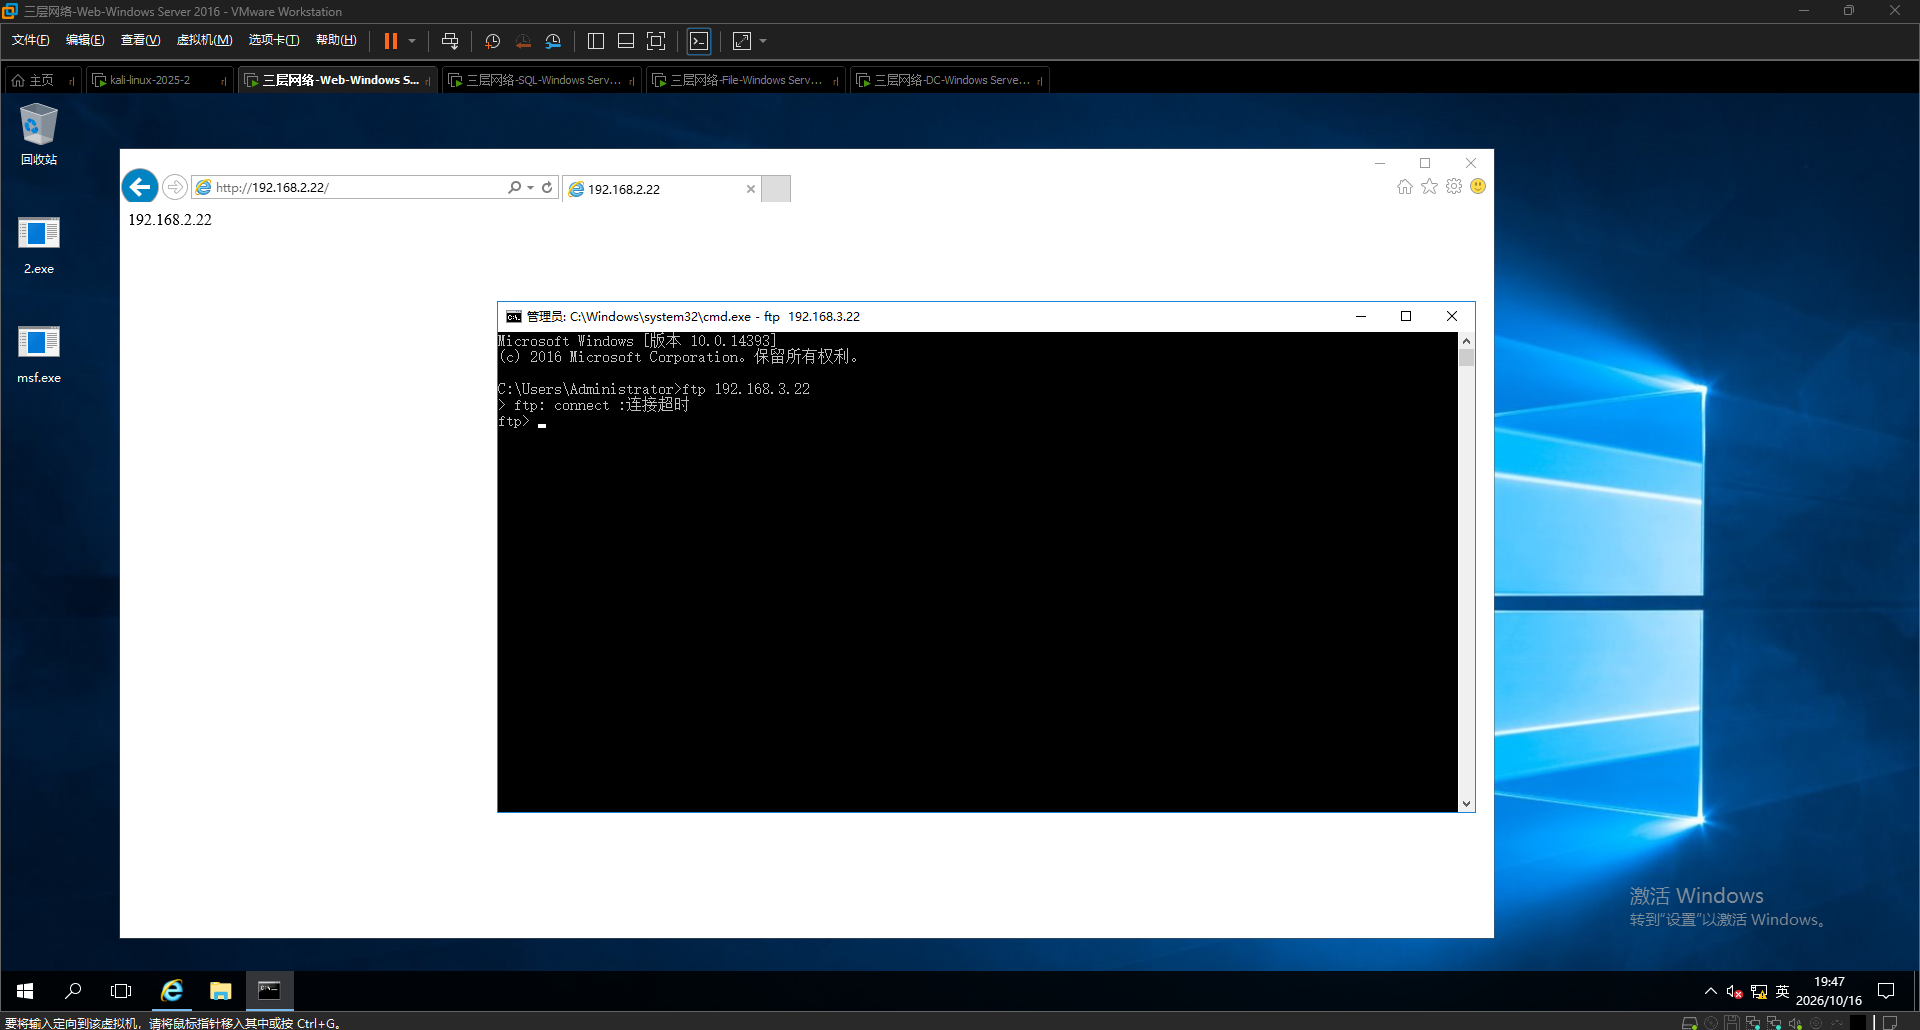Click the console view icon in VMware toolbar
Image resolution: width=1920 pixels, height=1030 pixels.
click(699, 41)
